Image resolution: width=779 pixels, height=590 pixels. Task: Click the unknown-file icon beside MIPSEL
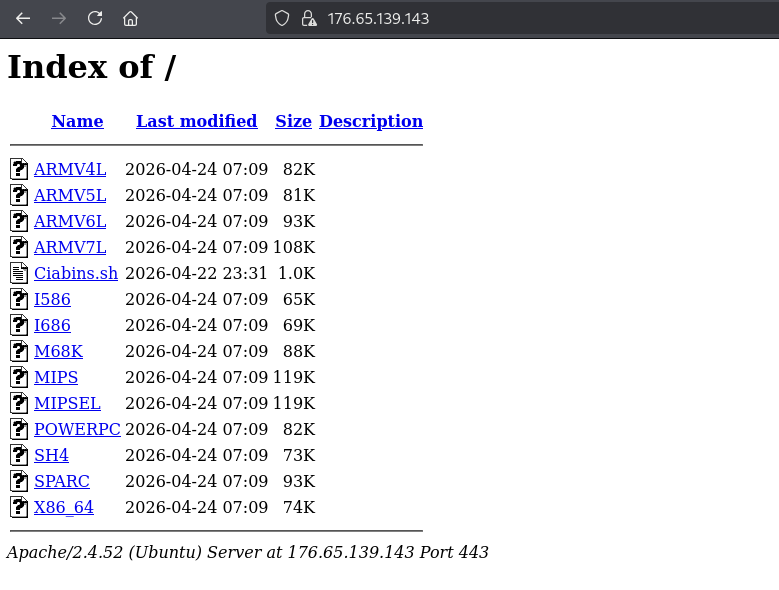(19, 403)
